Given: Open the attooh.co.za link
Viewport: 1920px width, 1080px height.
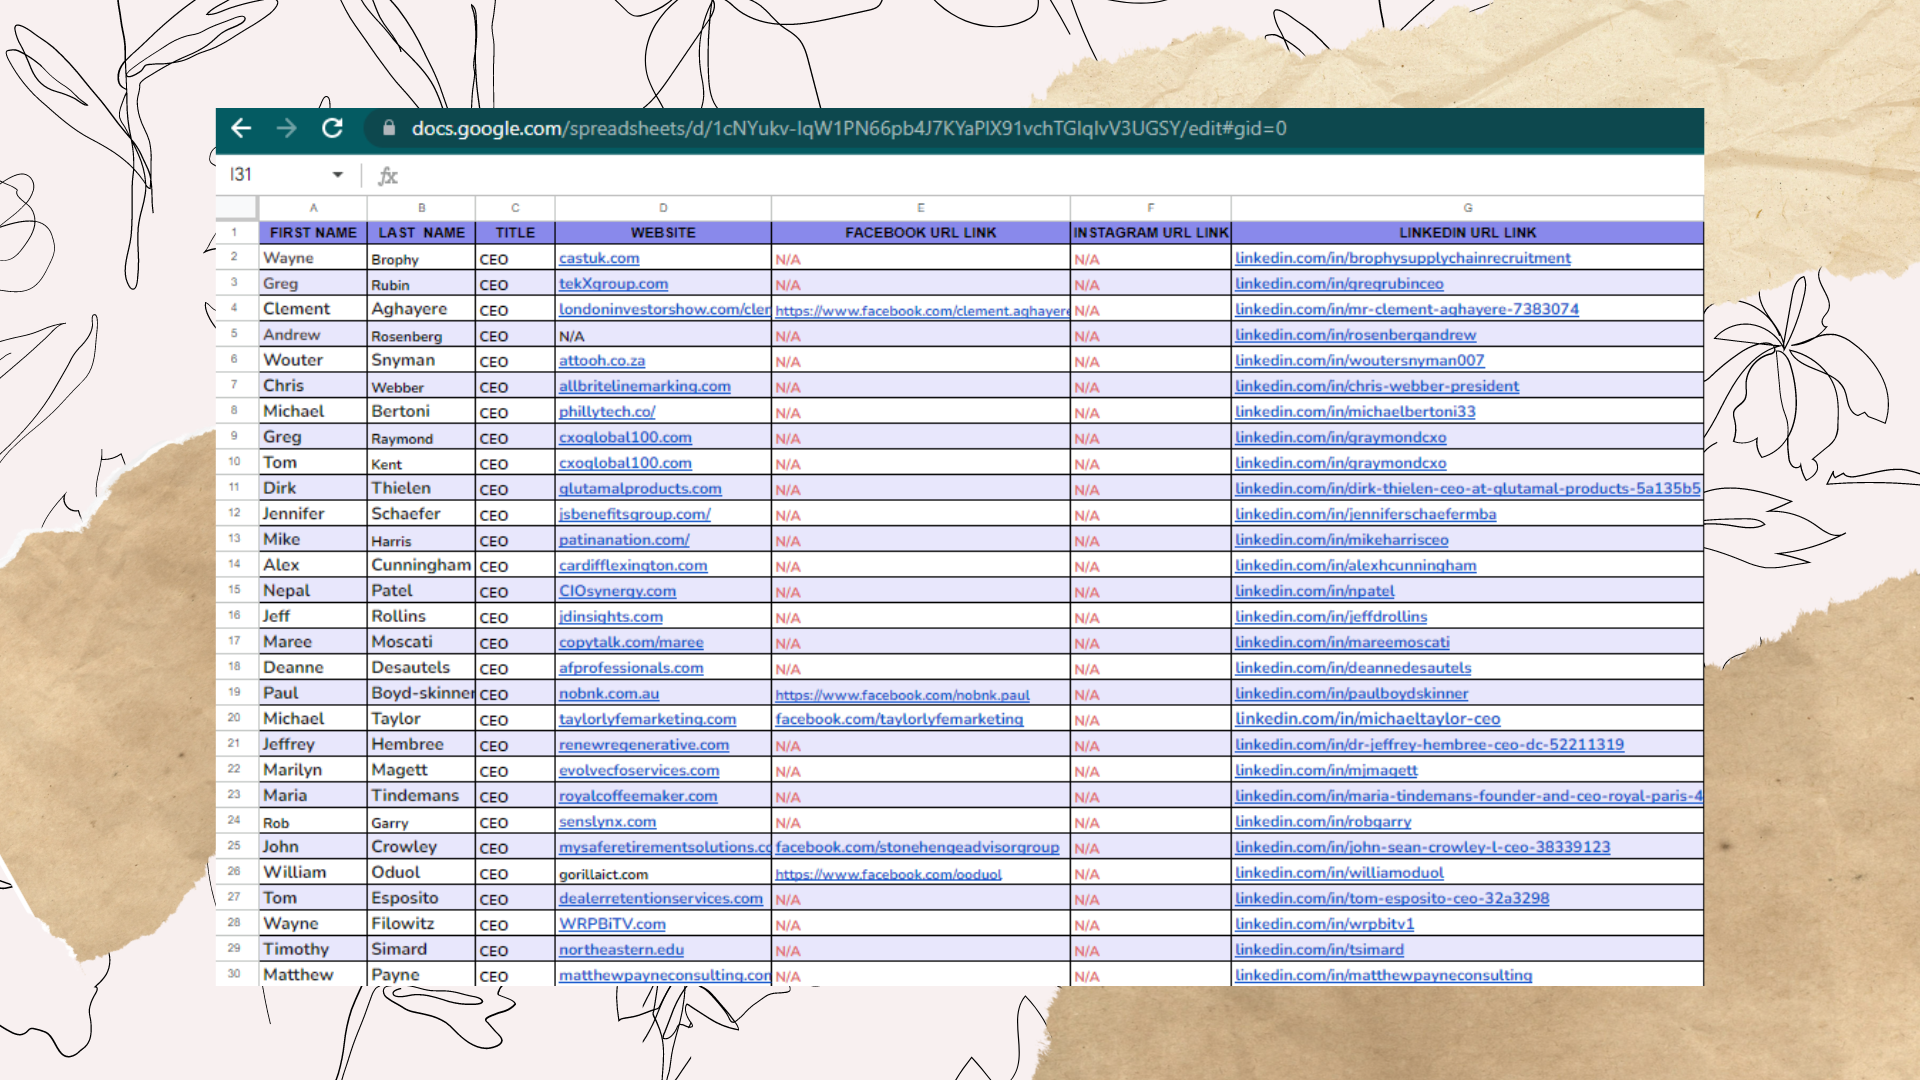Looking at the screenshot, I should tap(602, 360).
